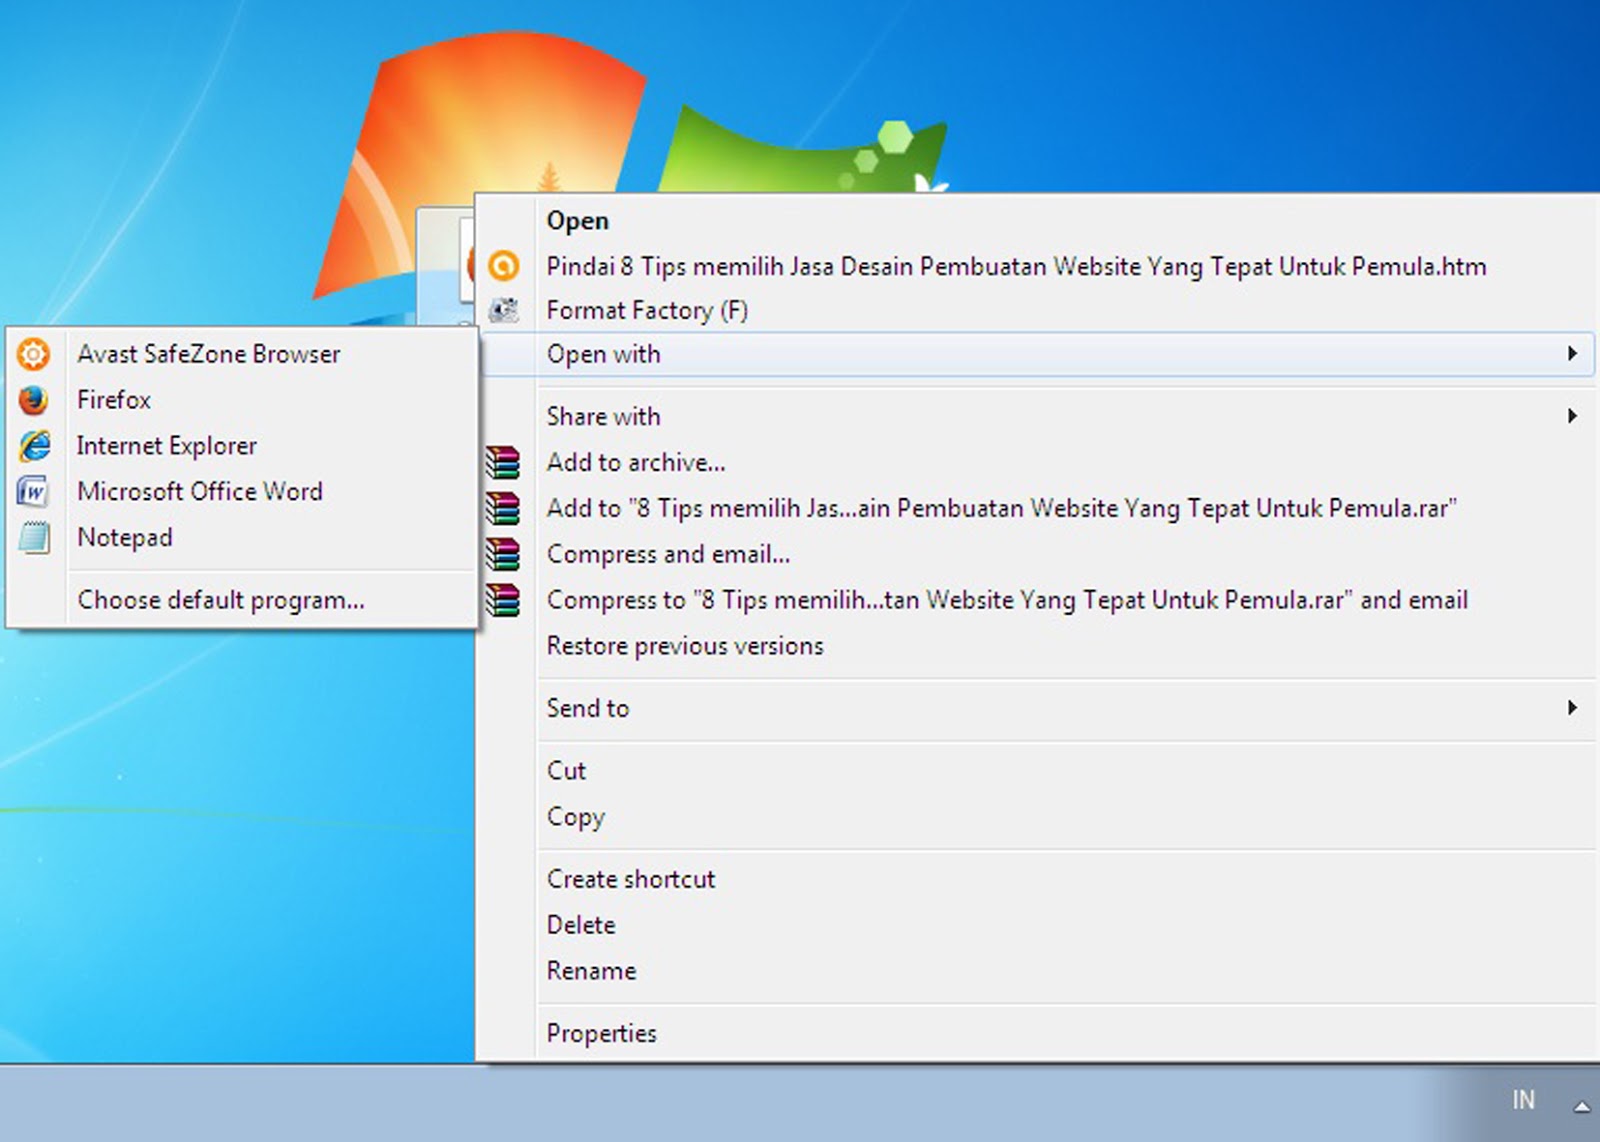Expand the Open with submenu arrow
Screen dimensions: 1600x1142
[x=1572, y=354]
